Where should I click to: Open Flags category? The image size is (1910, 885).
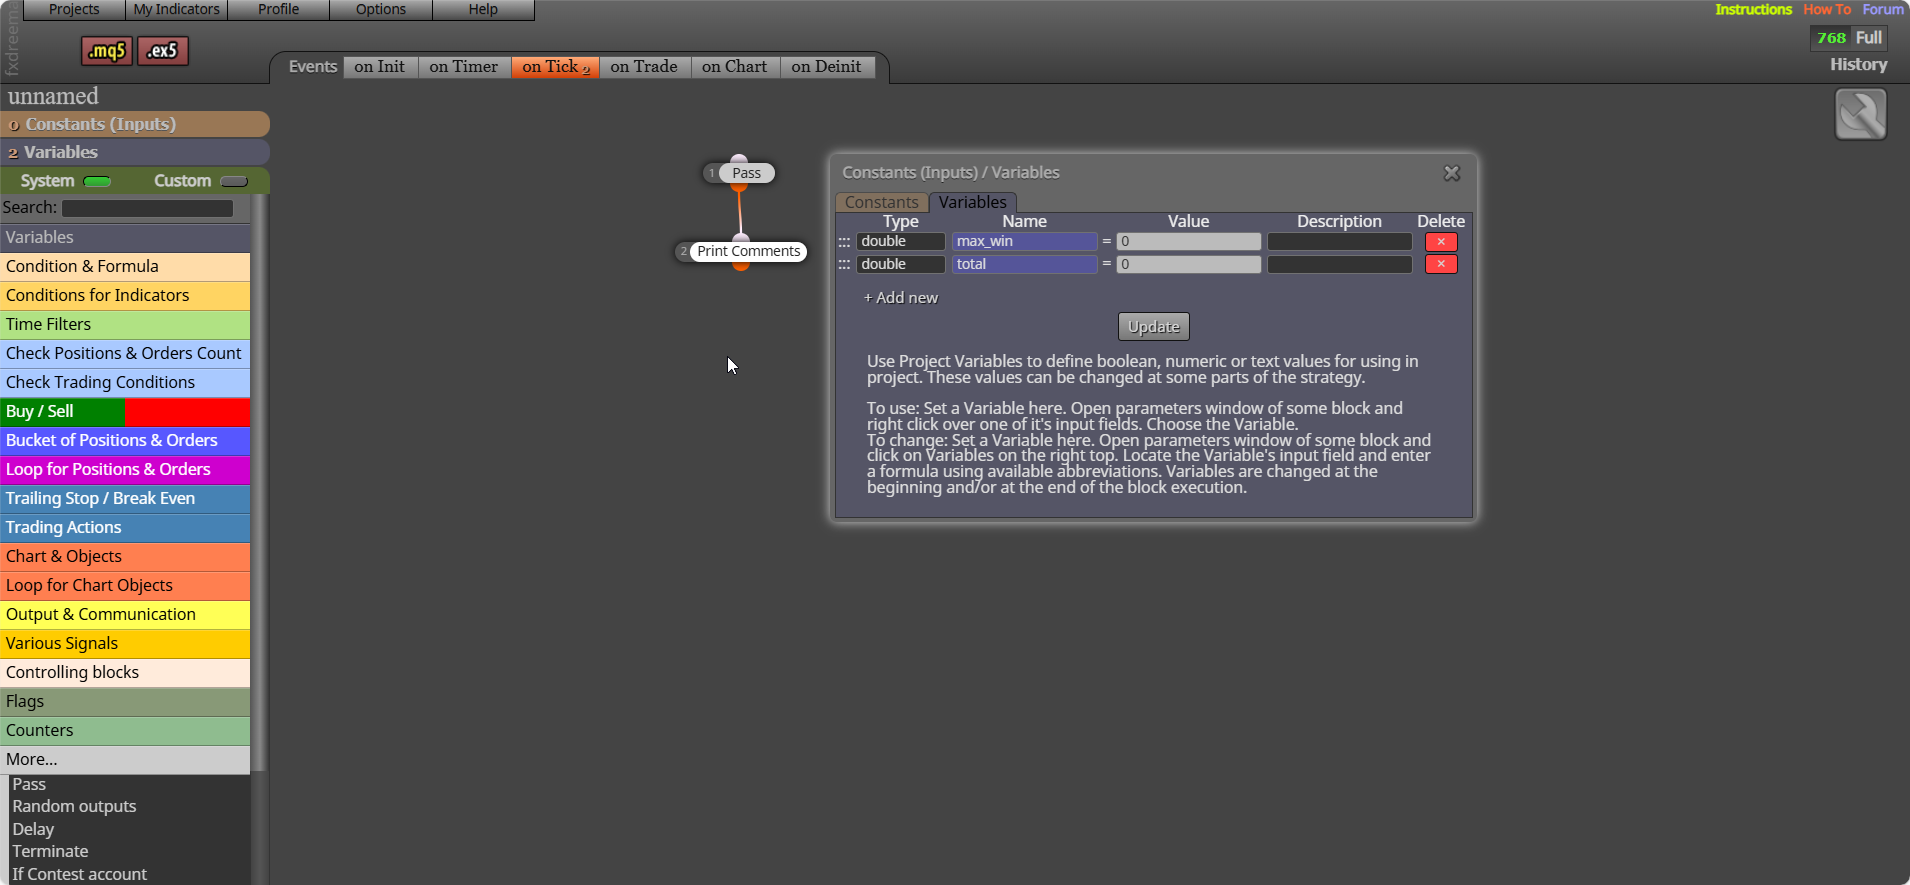[125, 702]
